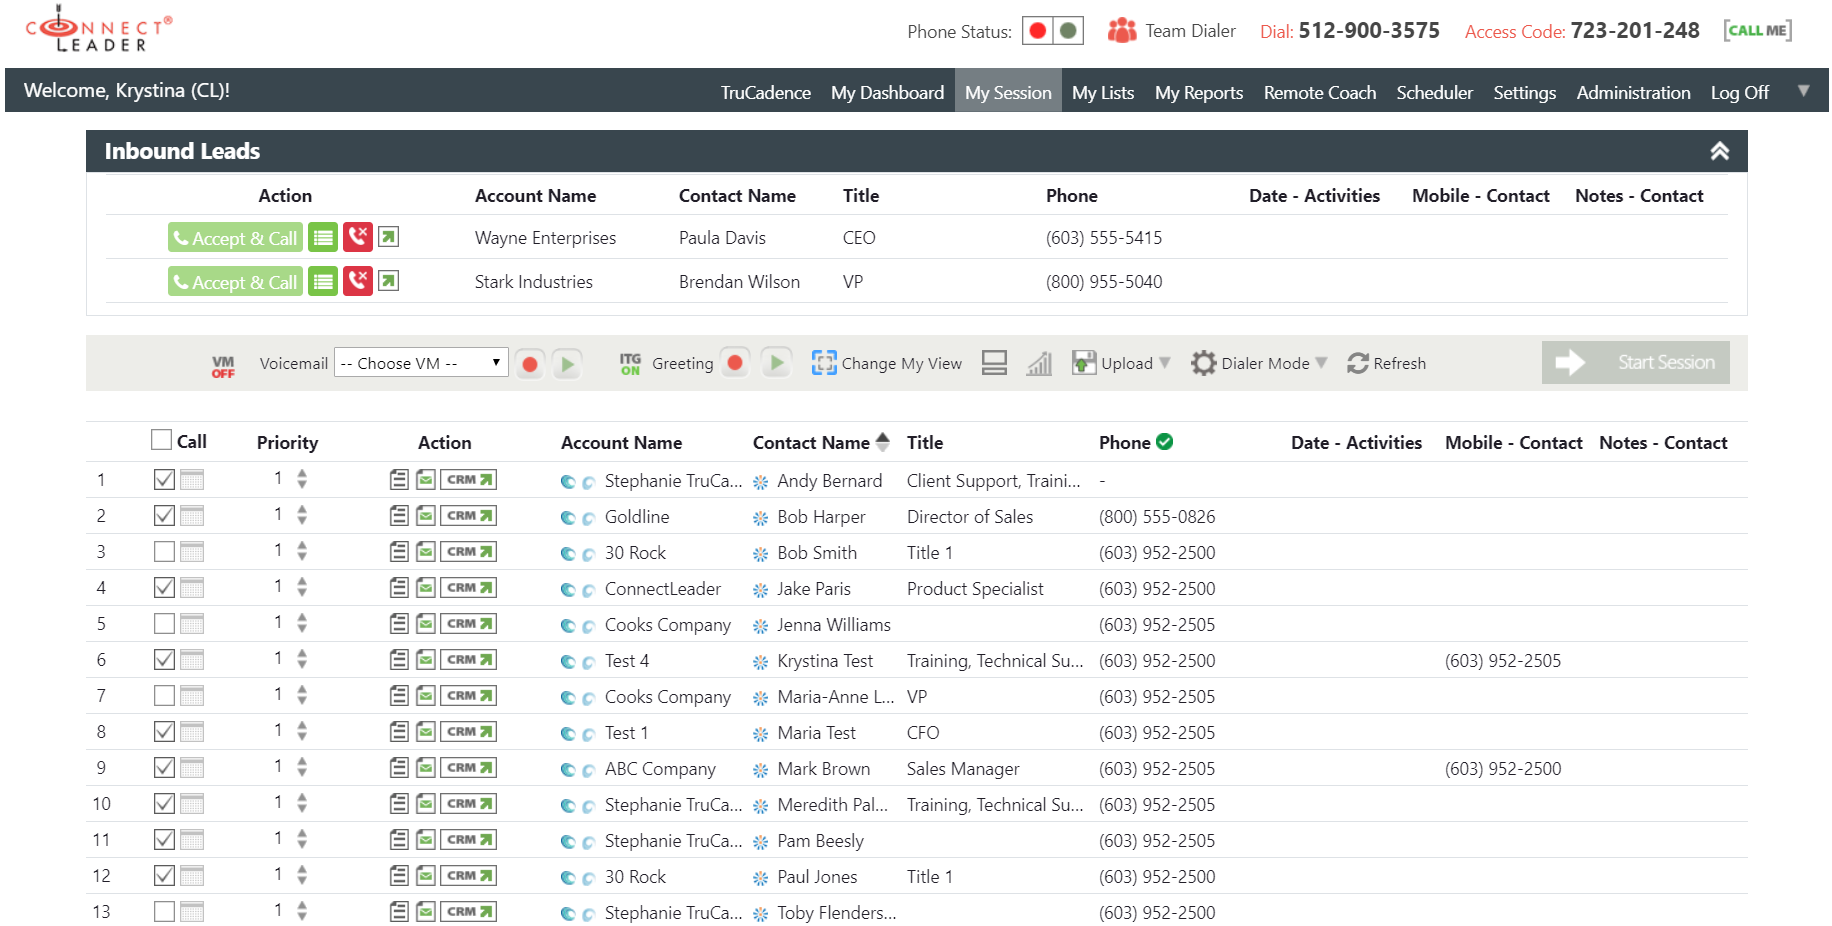Click the signal bars chart icon

tap(1039, 363)
